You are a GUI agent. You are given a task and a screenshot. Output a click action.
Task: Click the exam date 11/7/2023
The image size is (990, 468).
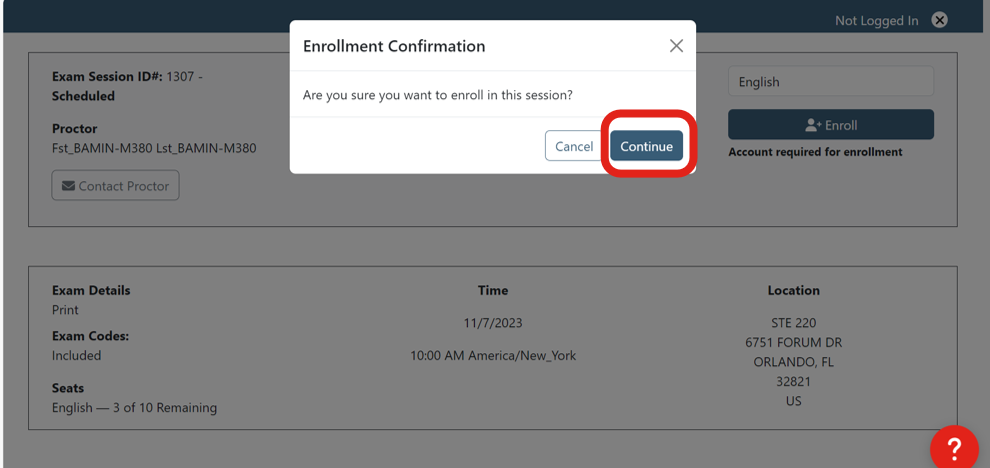tap(493, 323)
